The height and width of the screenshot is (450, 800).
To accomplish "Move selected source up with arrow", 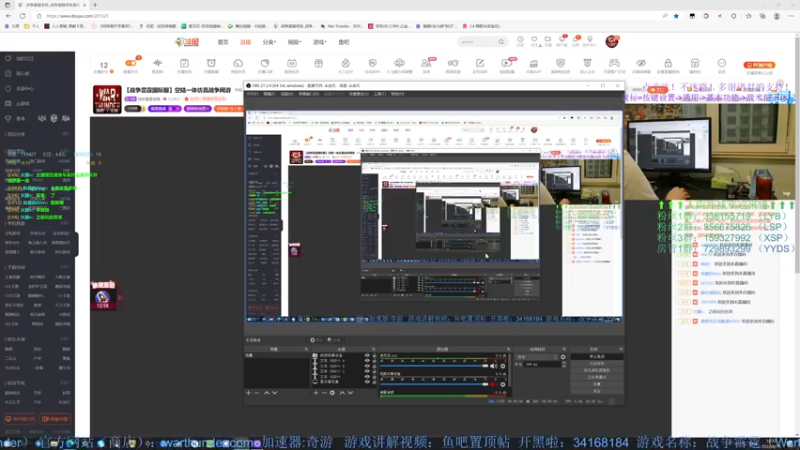I will click(x=342, y=393).
